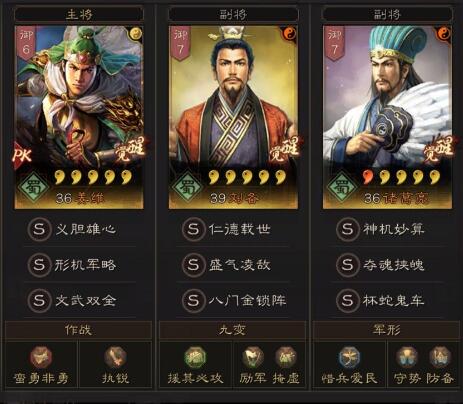Open the 蛮勇非勇 talent icon
This screenshot has height=404, width=463.
[41, 357]
